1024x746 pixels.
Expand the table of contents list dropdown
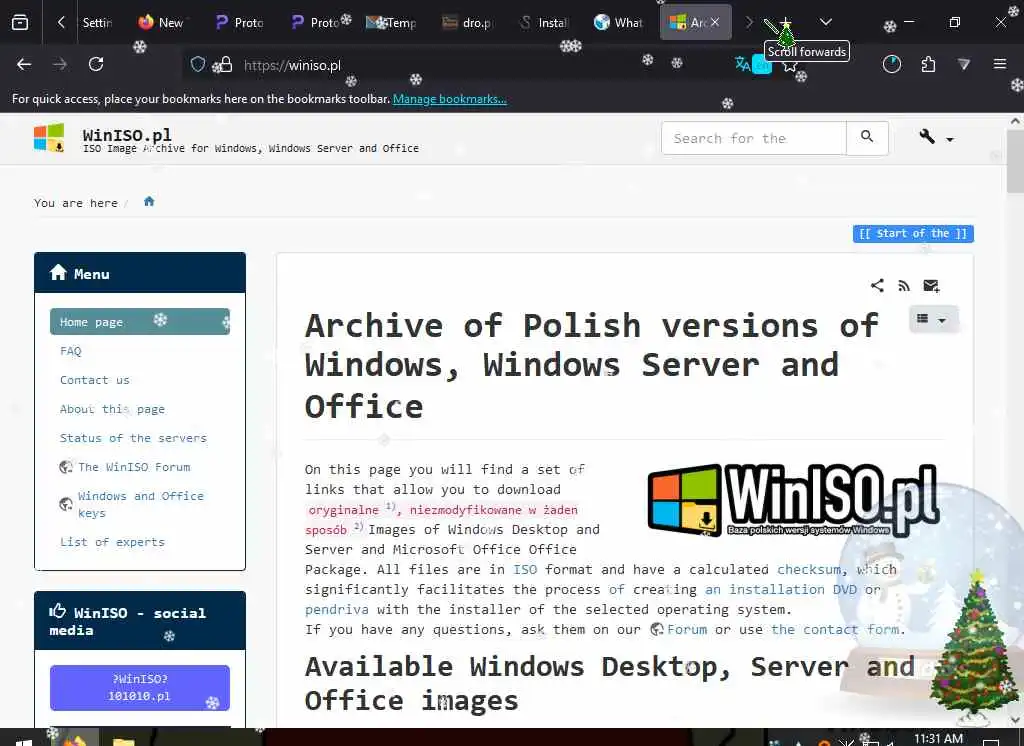point(932,319)
